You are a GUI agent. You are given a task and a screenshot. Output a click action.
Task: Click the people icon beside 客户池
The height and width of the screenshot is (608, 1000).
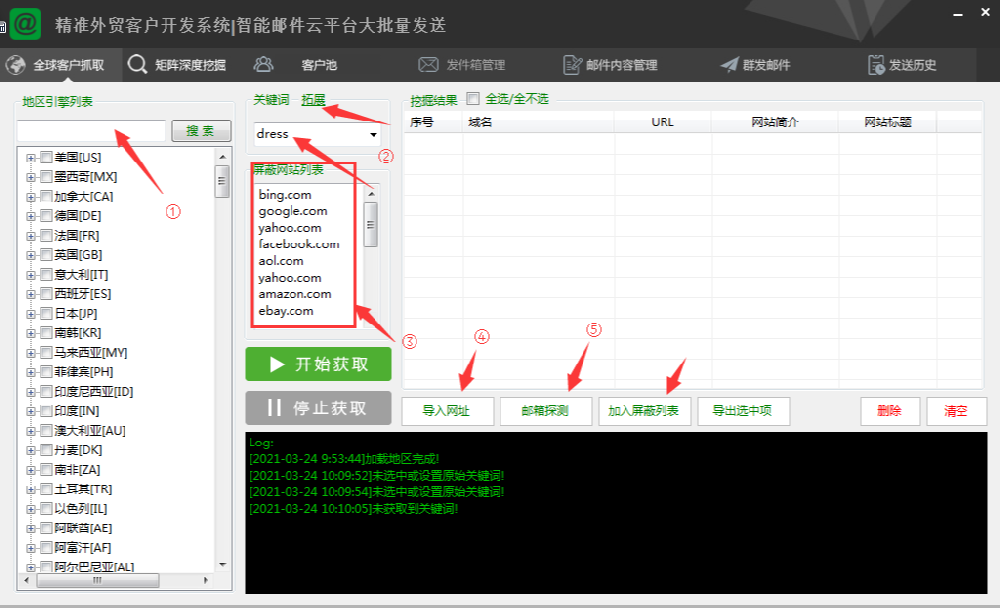263,64
